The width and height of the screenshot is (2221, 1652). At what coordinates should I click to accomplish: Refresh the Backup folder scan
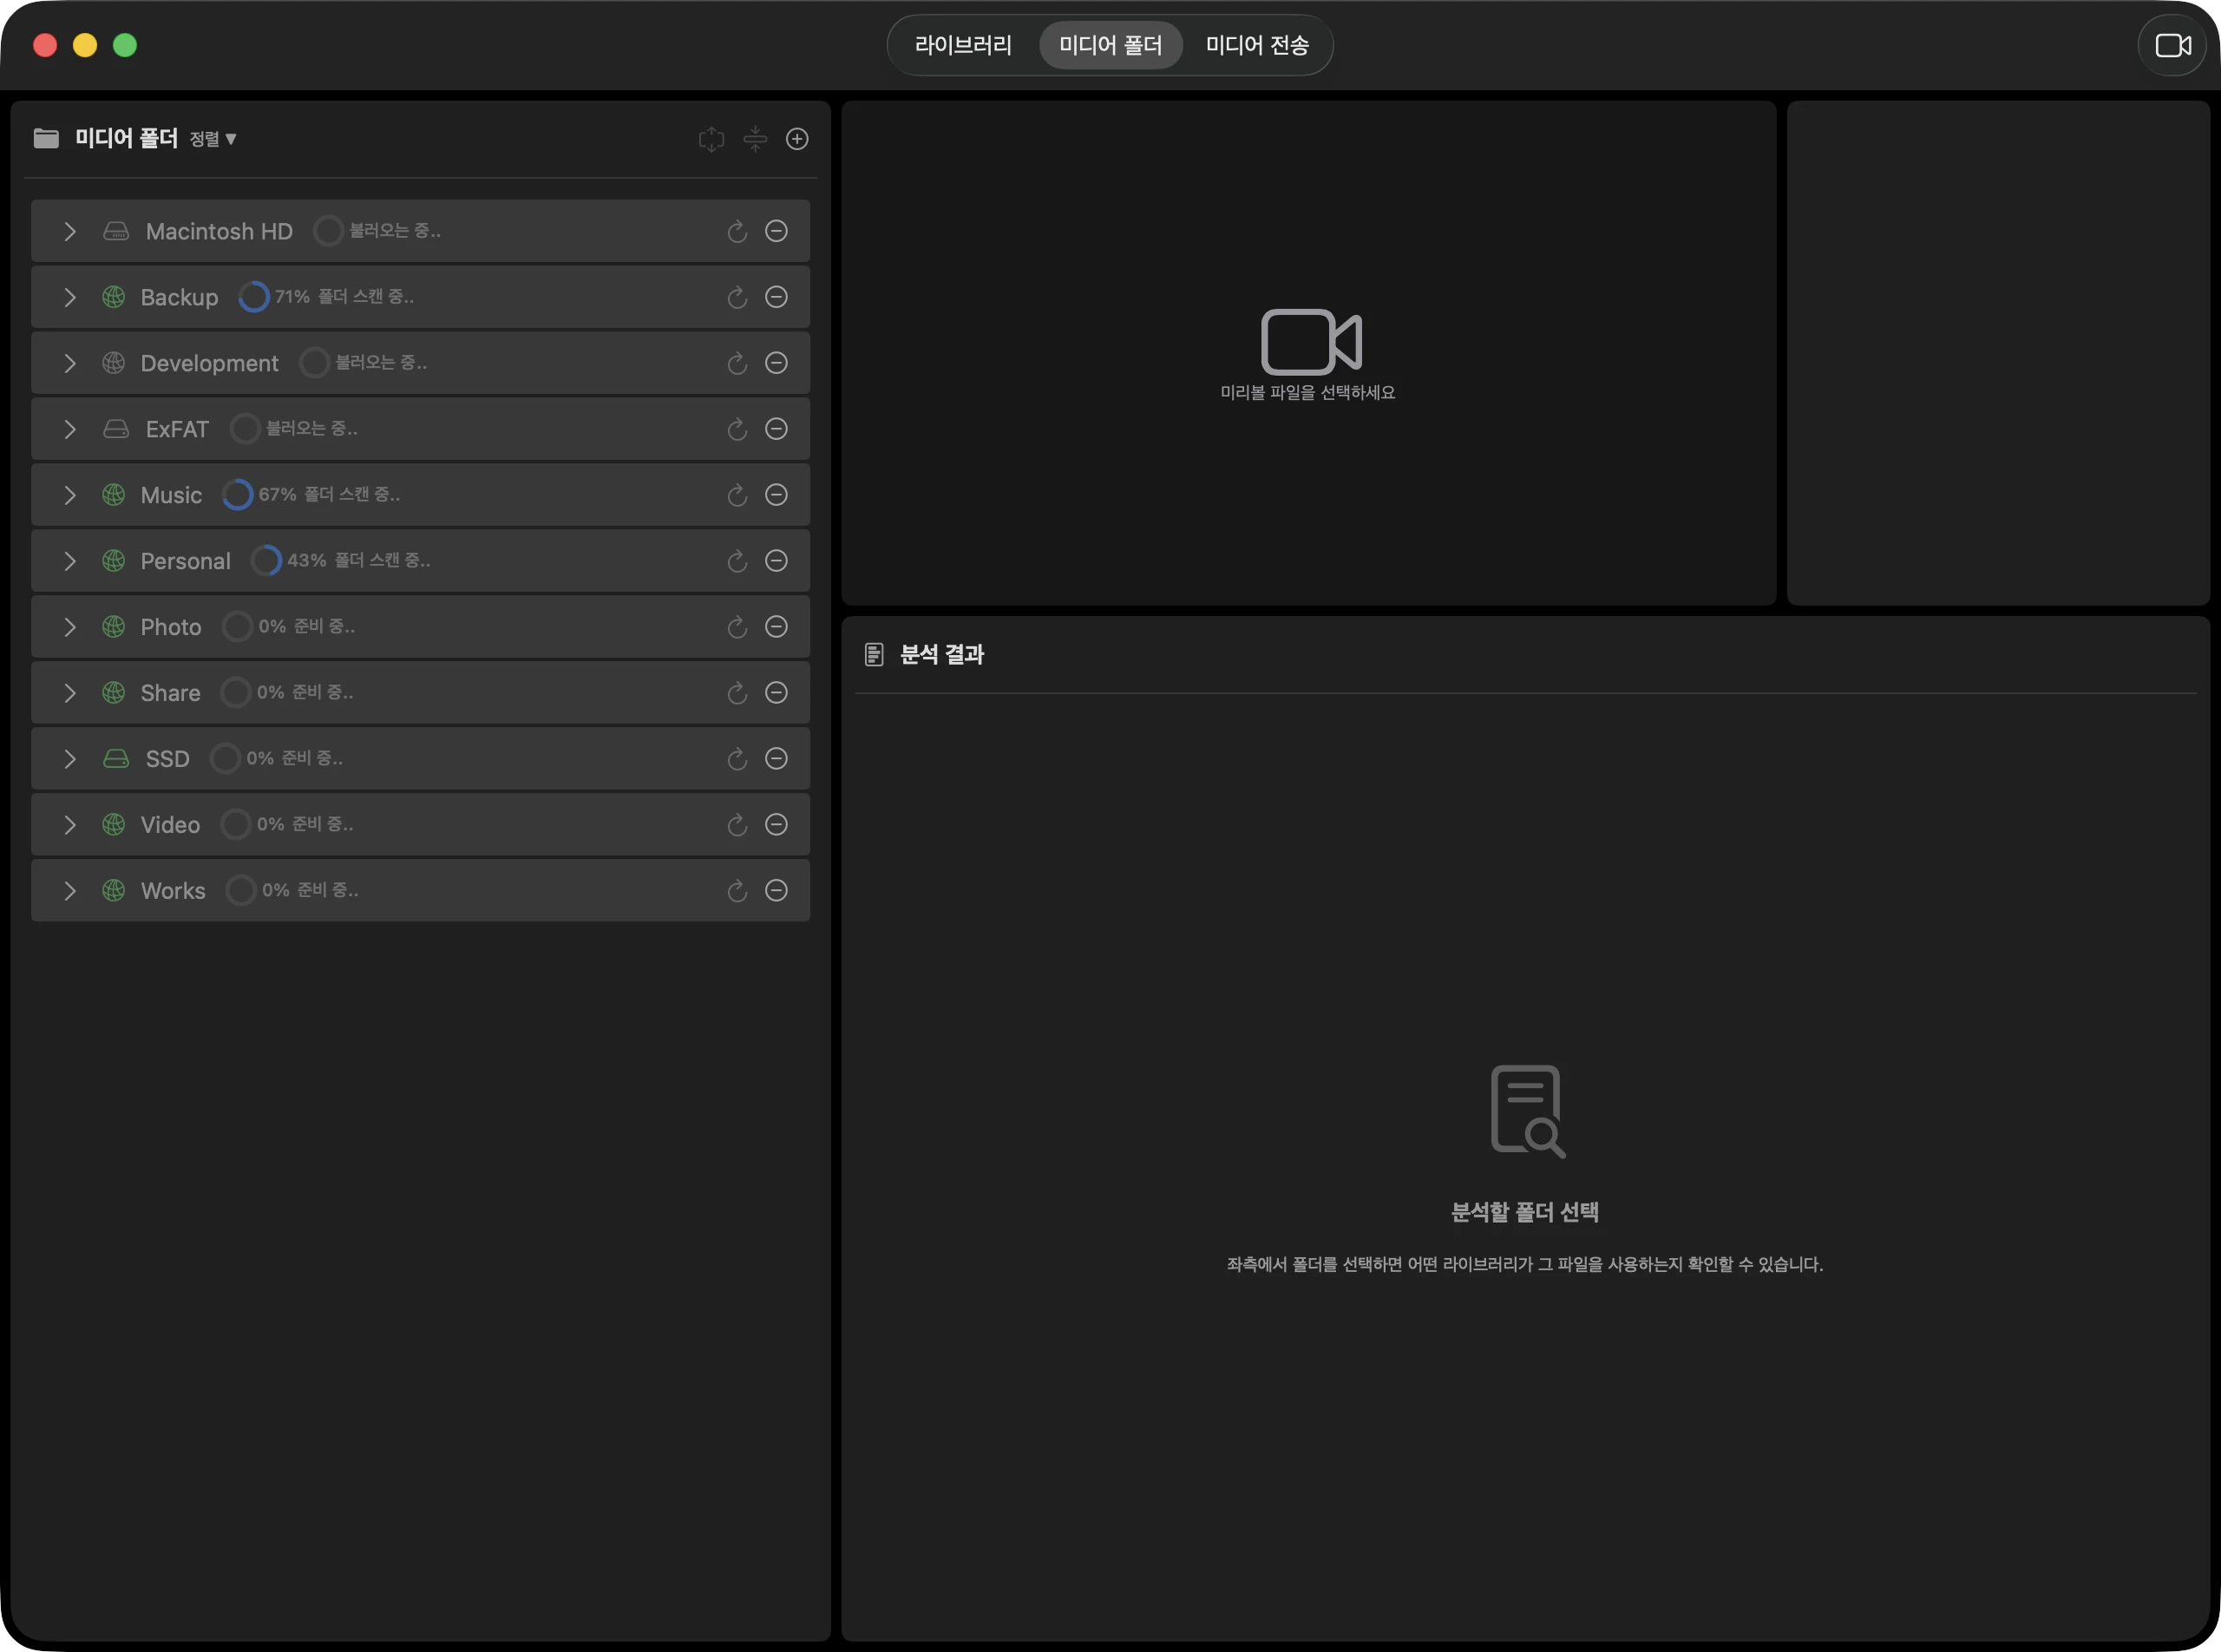pos(737,297)
